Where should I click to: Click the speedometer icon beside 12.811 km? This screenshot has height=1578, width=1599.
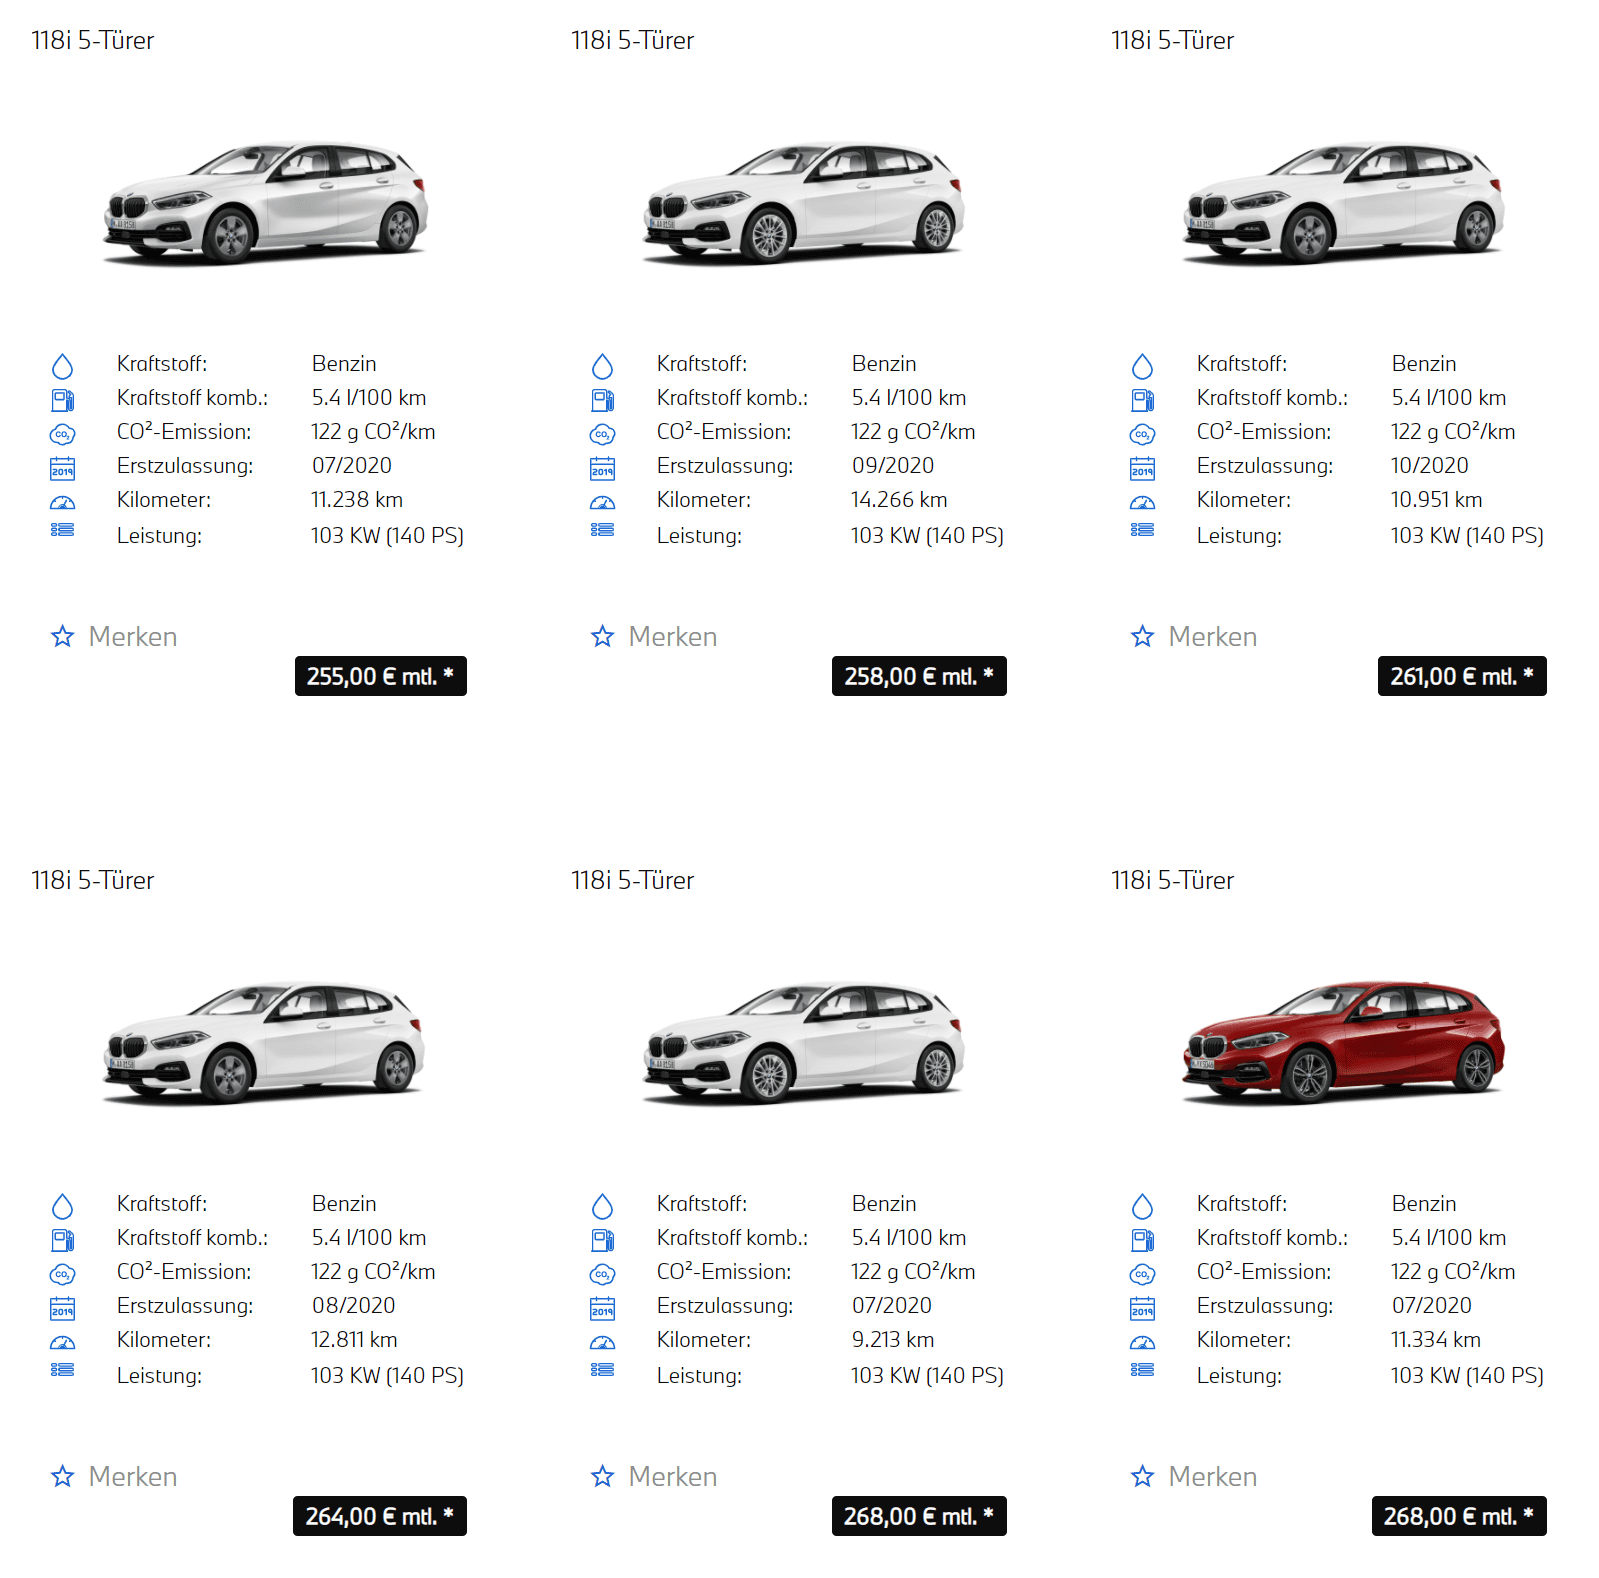coord(62,1342)
